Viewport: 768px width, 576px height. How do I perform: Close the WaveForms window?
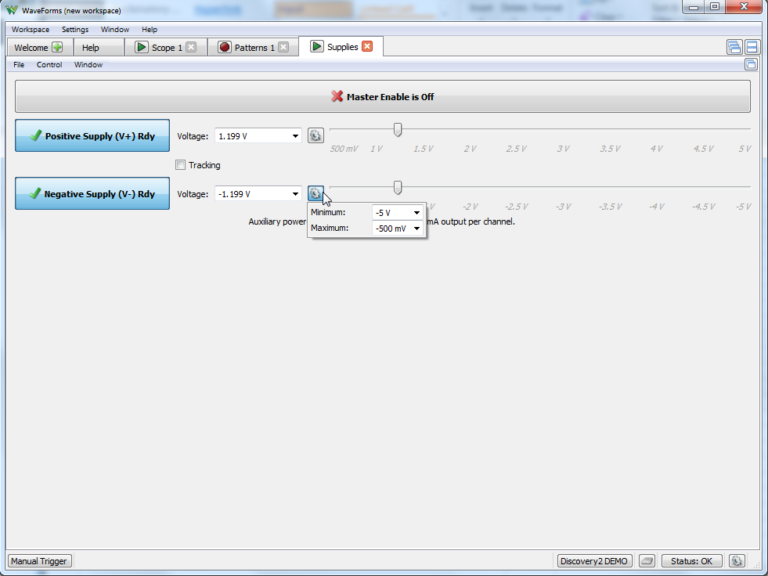point(744,7)
